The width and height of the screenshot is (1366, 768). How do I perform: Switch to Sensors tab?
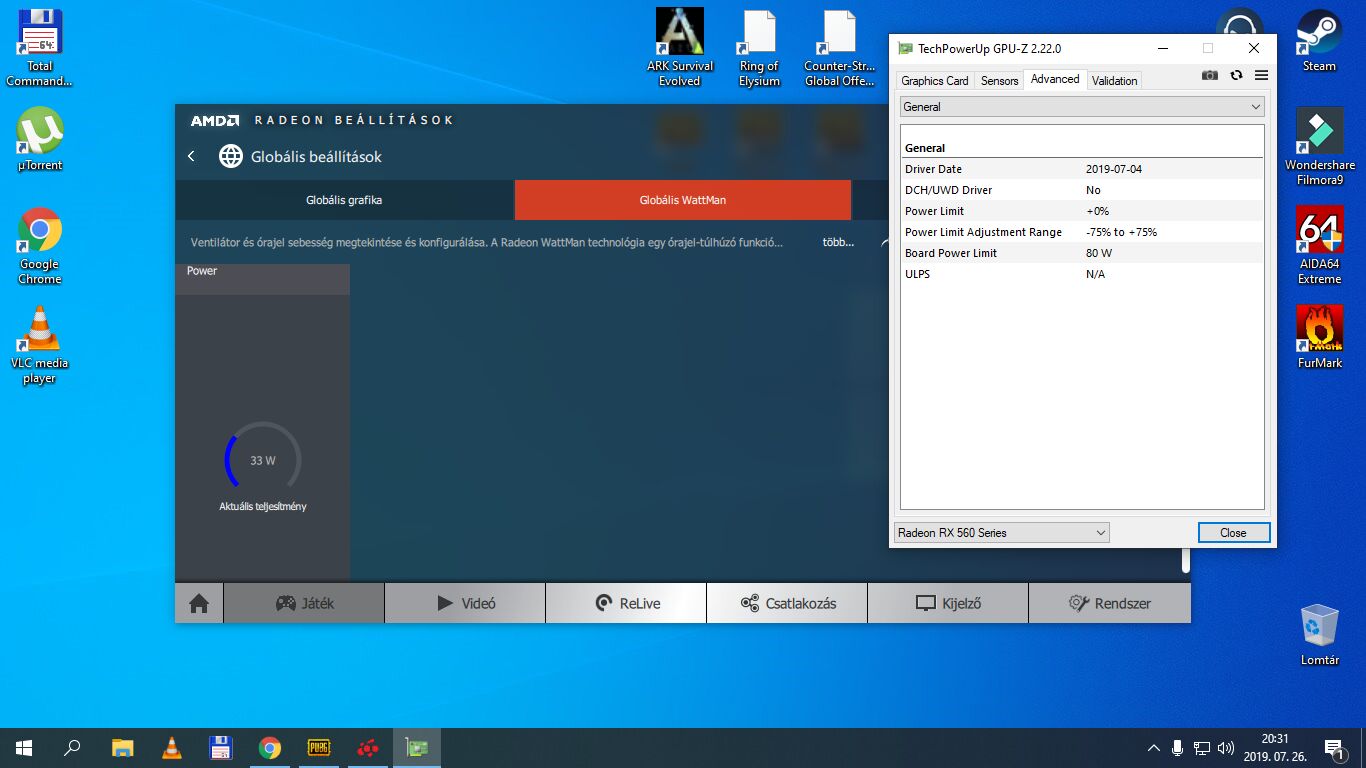[x=999, y=80]
